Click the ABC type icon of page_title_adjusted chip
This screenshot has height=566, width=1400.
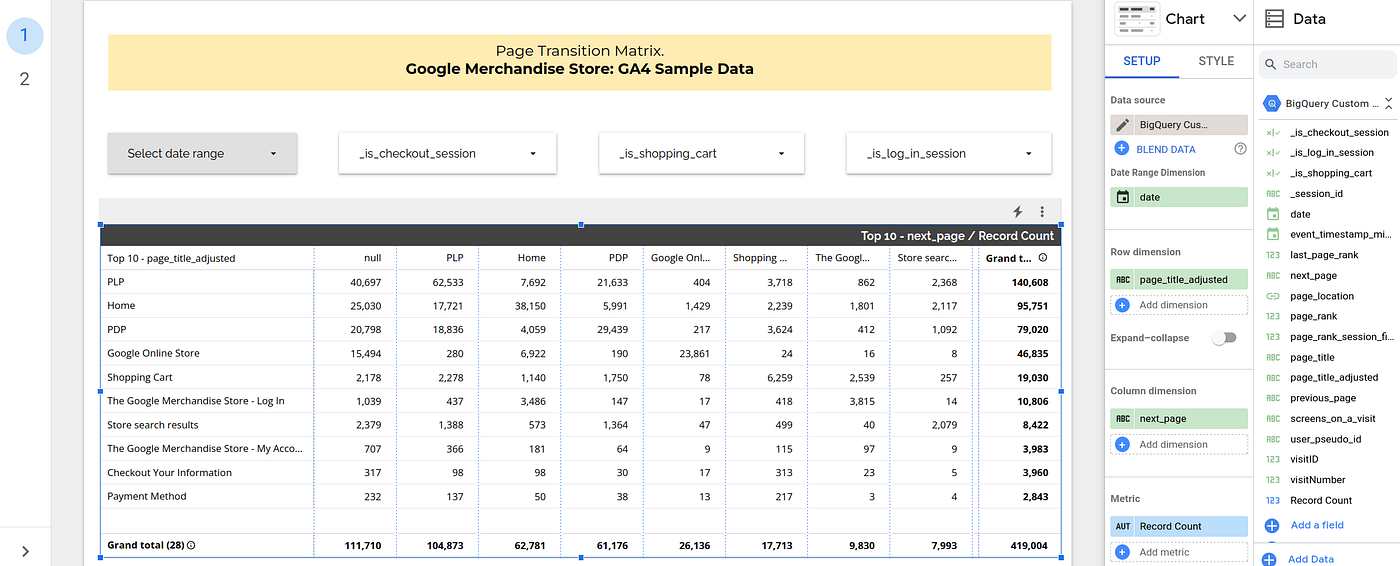tap(1123, 280)
